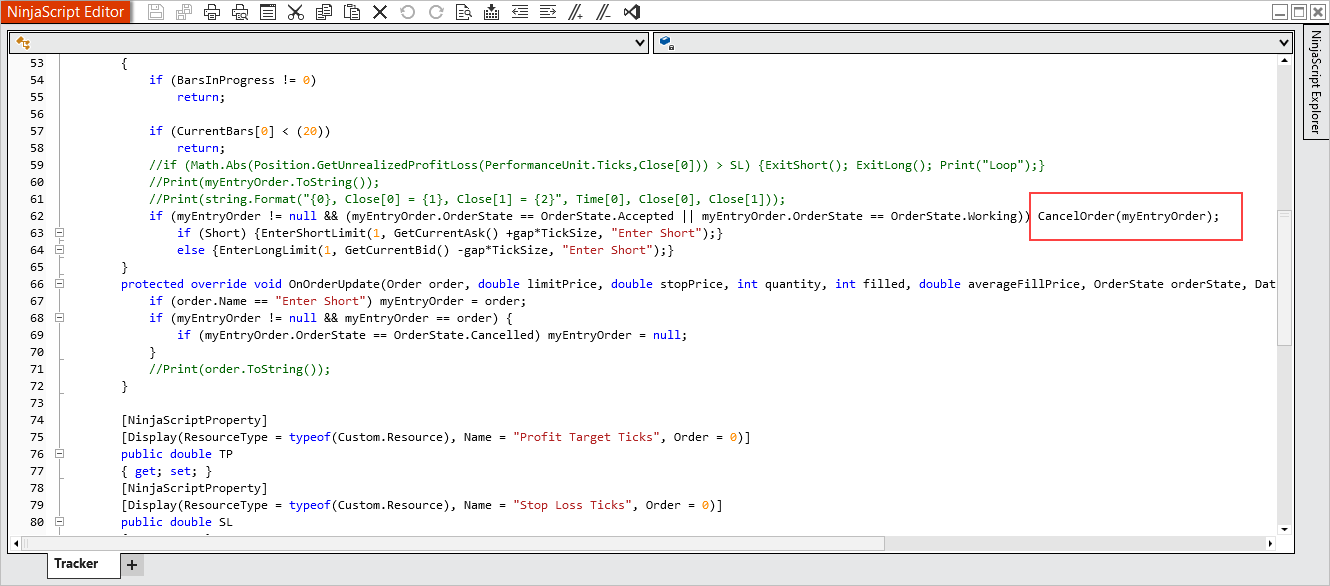The image size is (1330, 586).
Task: Collapse the code fold at line 63
Action: click(59, 233)
